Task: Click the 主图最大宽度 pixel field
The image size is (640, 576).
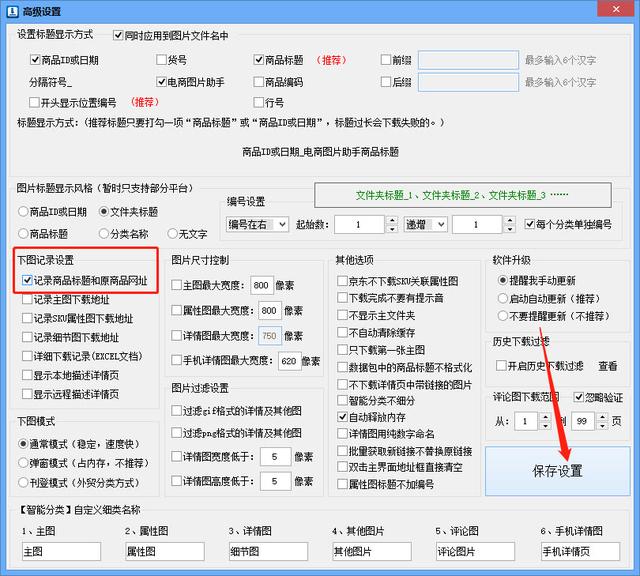Action: pyautogui.click(x=262, y=284)
